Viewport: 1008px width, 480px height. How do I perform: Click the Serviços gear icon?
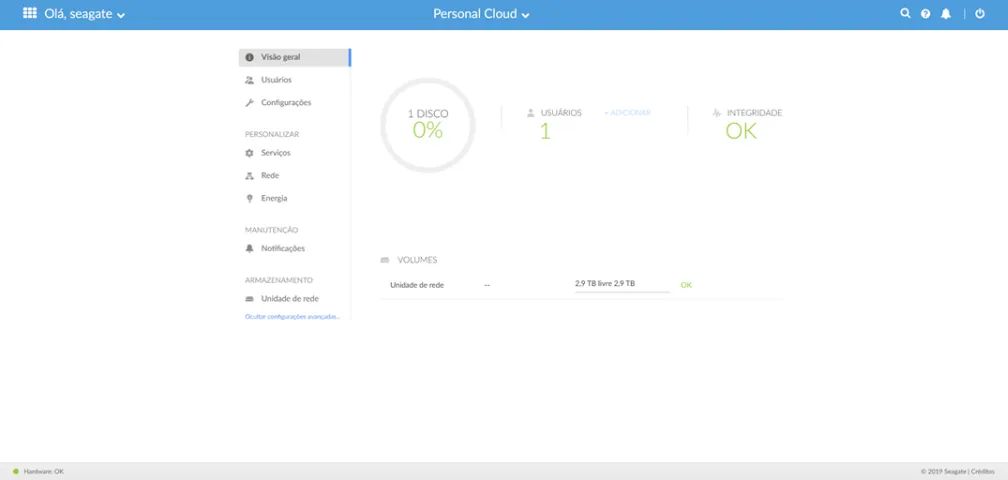point(250,153)
